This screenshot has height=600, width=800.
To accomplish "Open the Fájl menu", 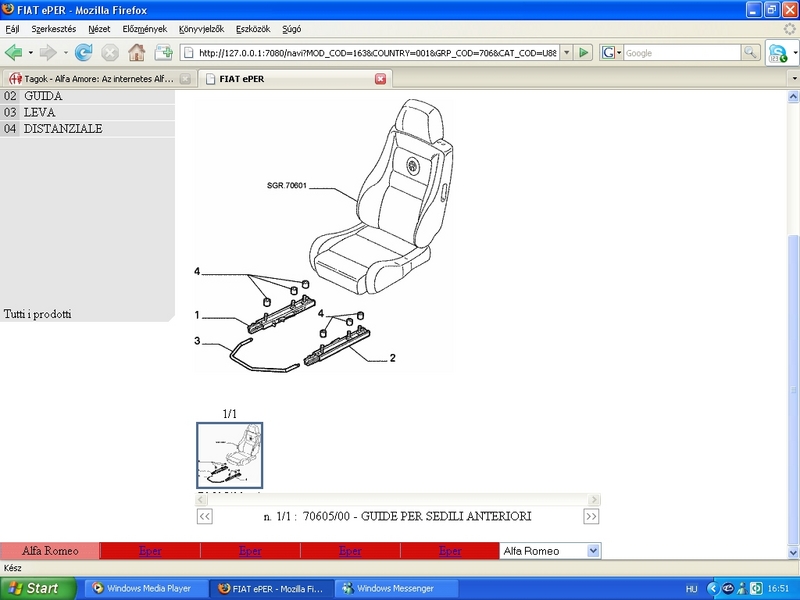I will tap(12, 29).
